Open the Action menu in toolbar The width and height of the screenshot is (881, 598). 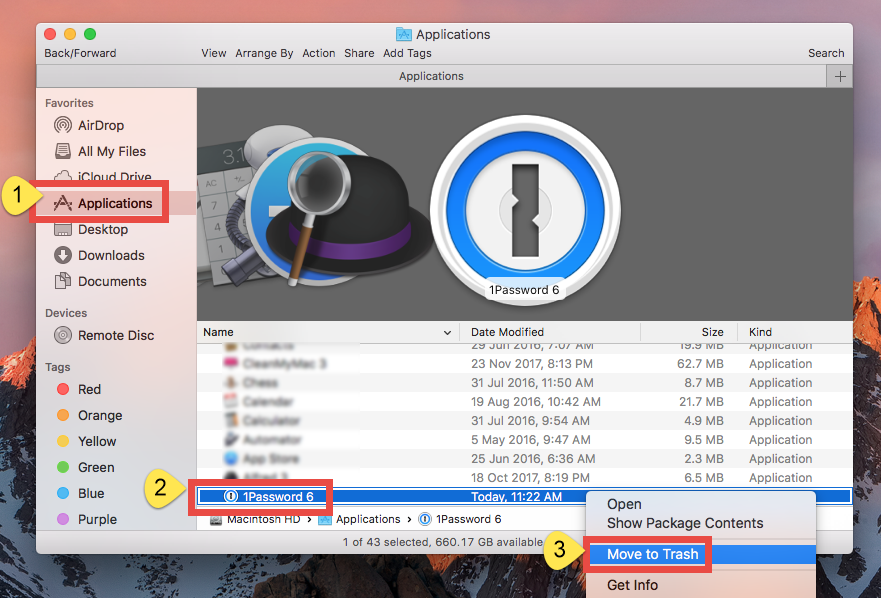point(318,53)
